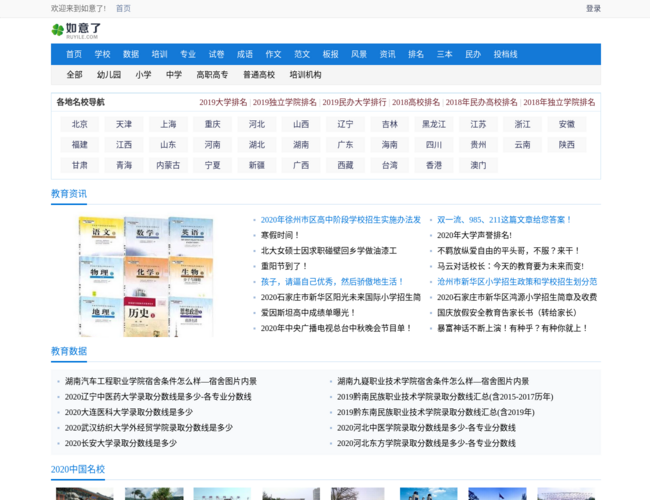Select the 普通高校 filter tab
This screenshot has width=650, height=500.
[259, 75]
